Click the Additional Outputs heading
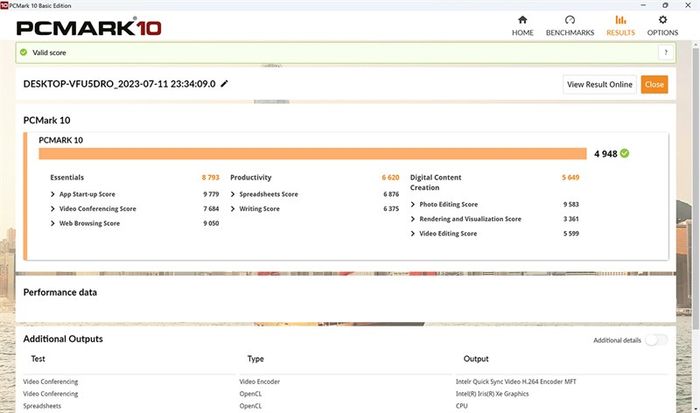Viewport: 700px width, 413px height. [x=63, y=339]
